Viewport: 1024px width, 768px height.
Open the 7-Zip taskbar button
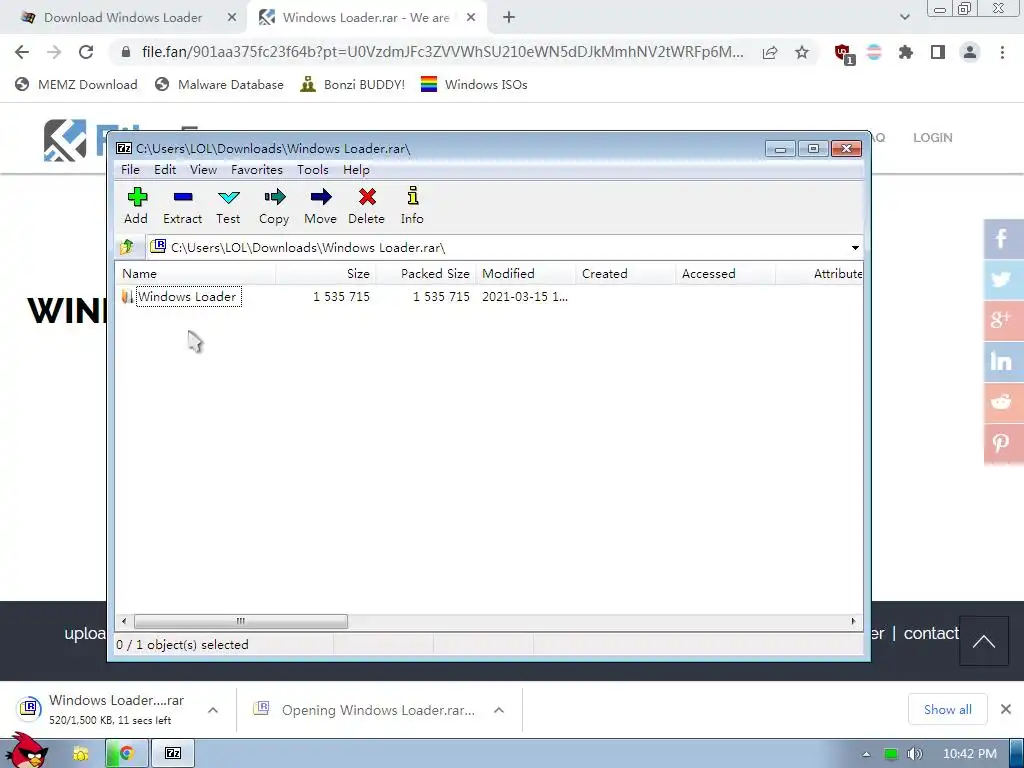tap(173, 754)
